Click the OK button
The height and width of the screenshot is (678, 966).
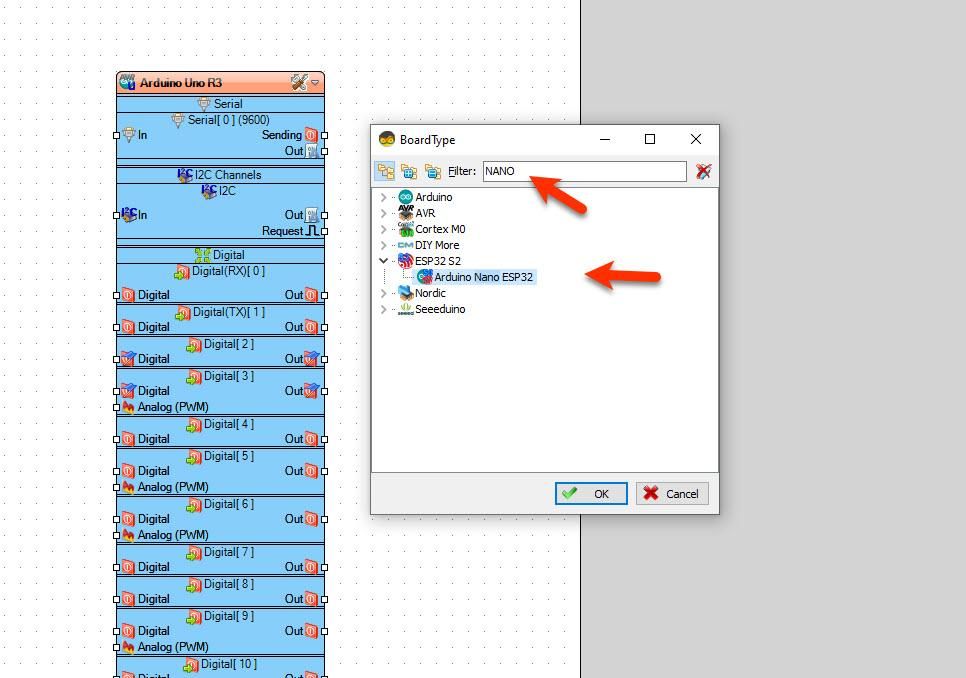coord(591,493)
